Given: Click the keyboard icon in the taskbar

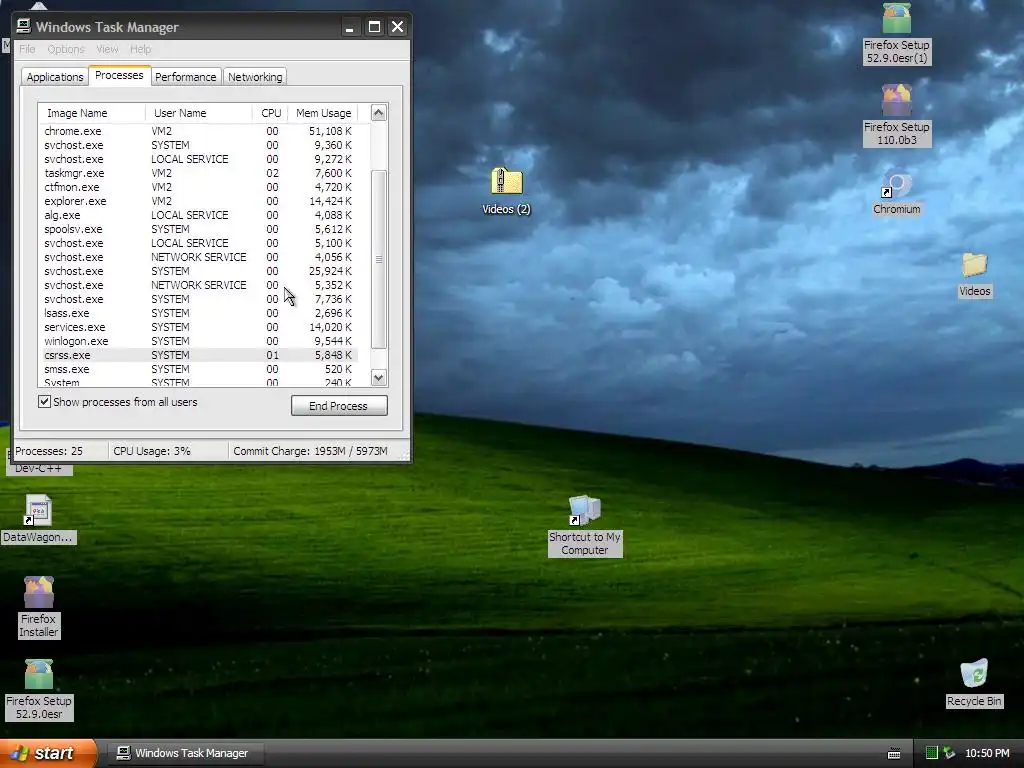Looking at the screenshot, I should 894,754.
